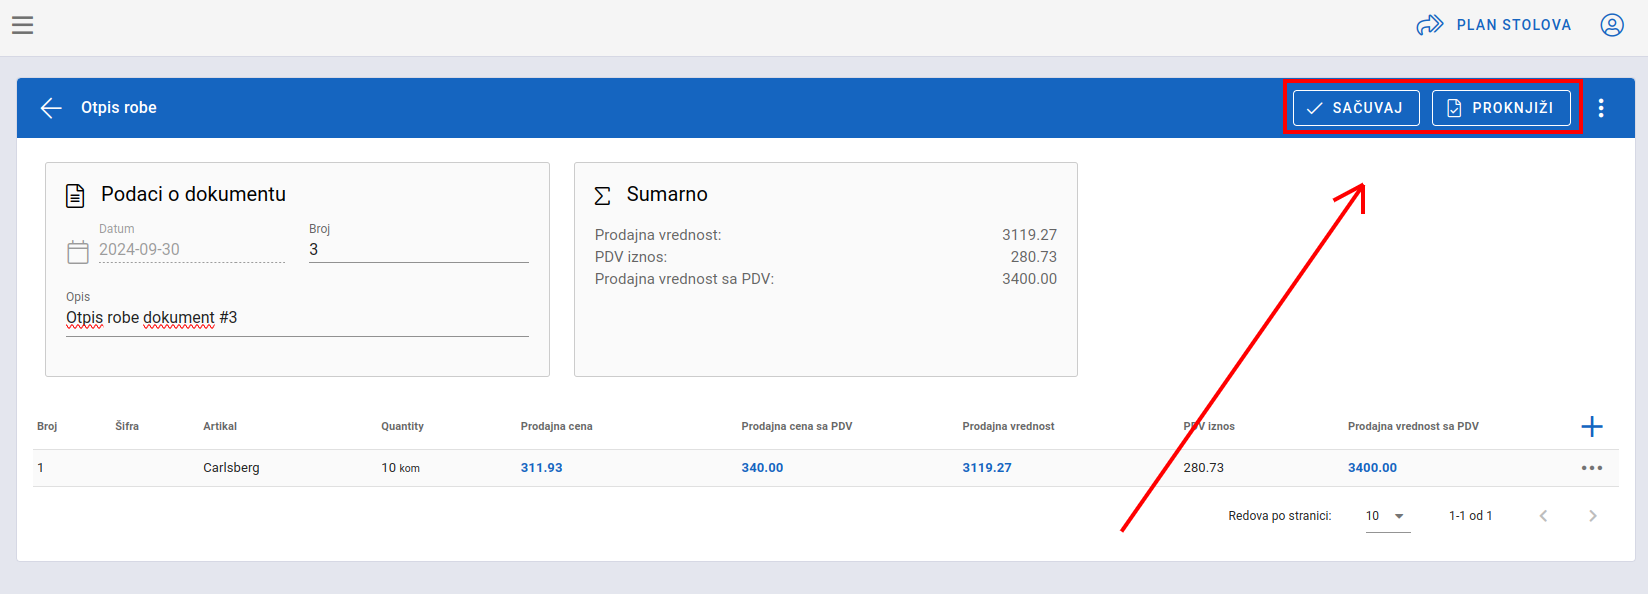This screenshot has height=594, width=1648.
Task: Click the 10 kom quantity cell
Action: (400, 468)
